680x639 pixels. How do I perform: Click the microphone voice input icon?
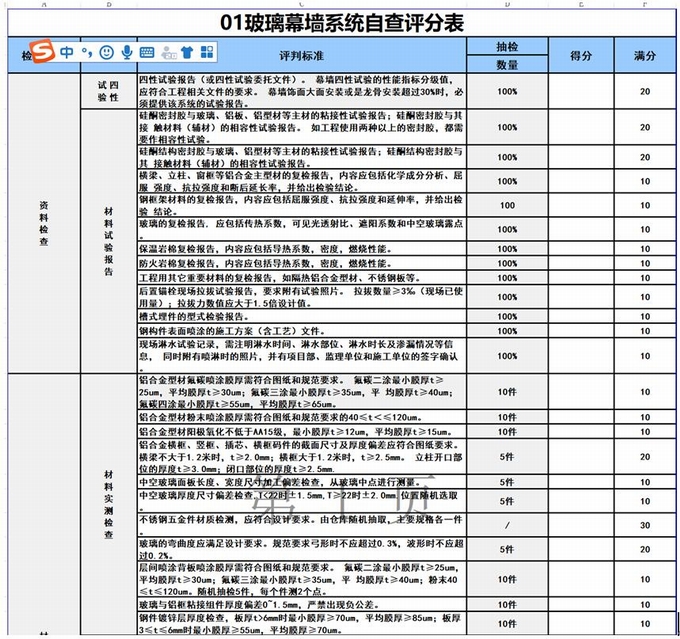(126, 51)
